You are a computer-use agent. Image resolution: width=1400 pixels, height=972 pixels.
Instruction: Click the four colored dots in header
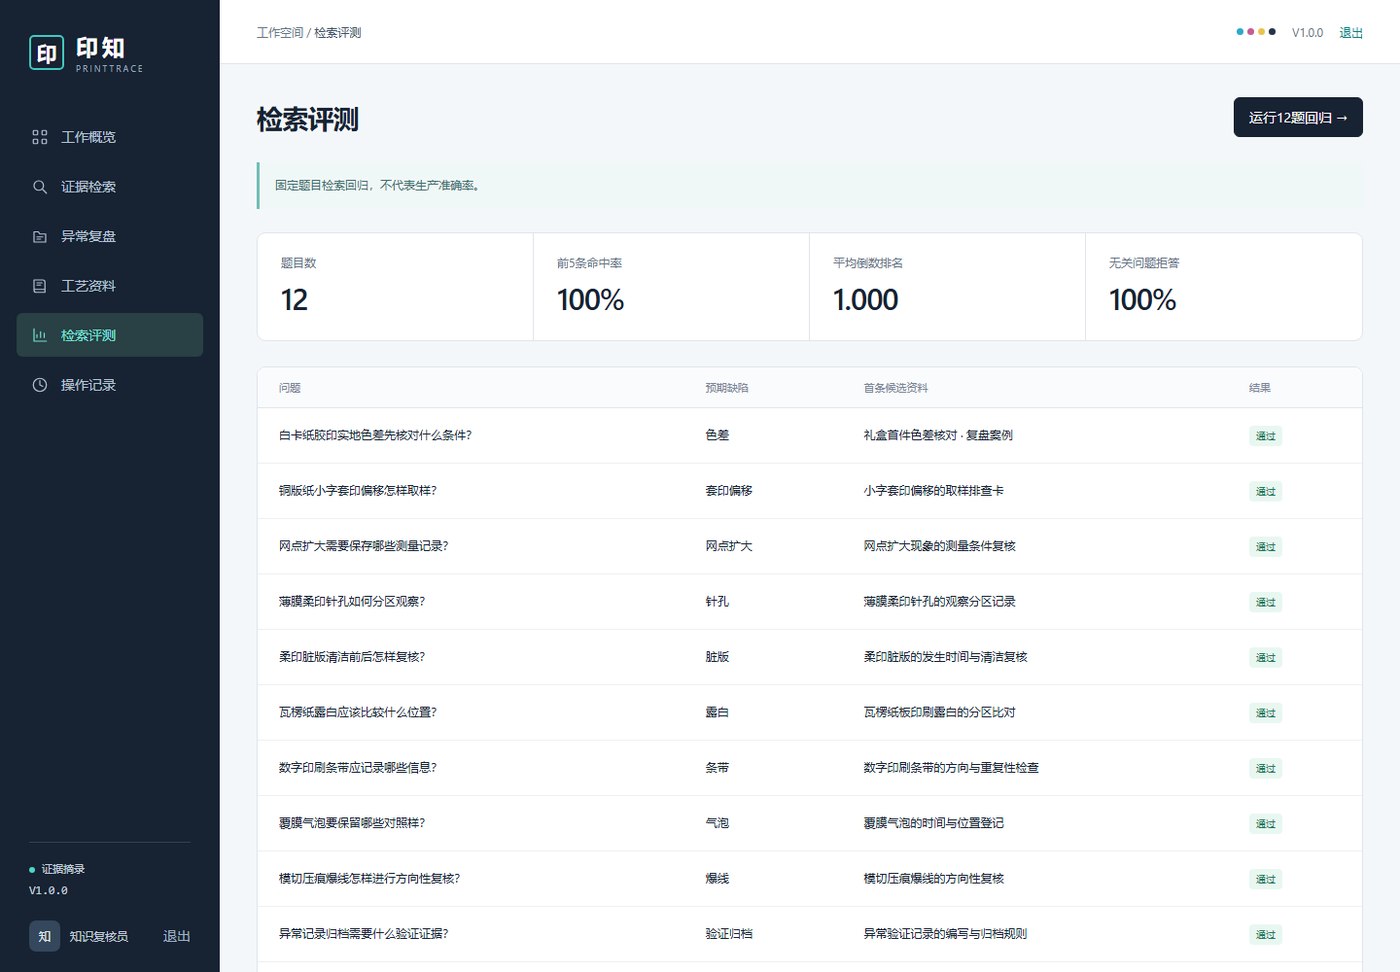point(1256,32)
